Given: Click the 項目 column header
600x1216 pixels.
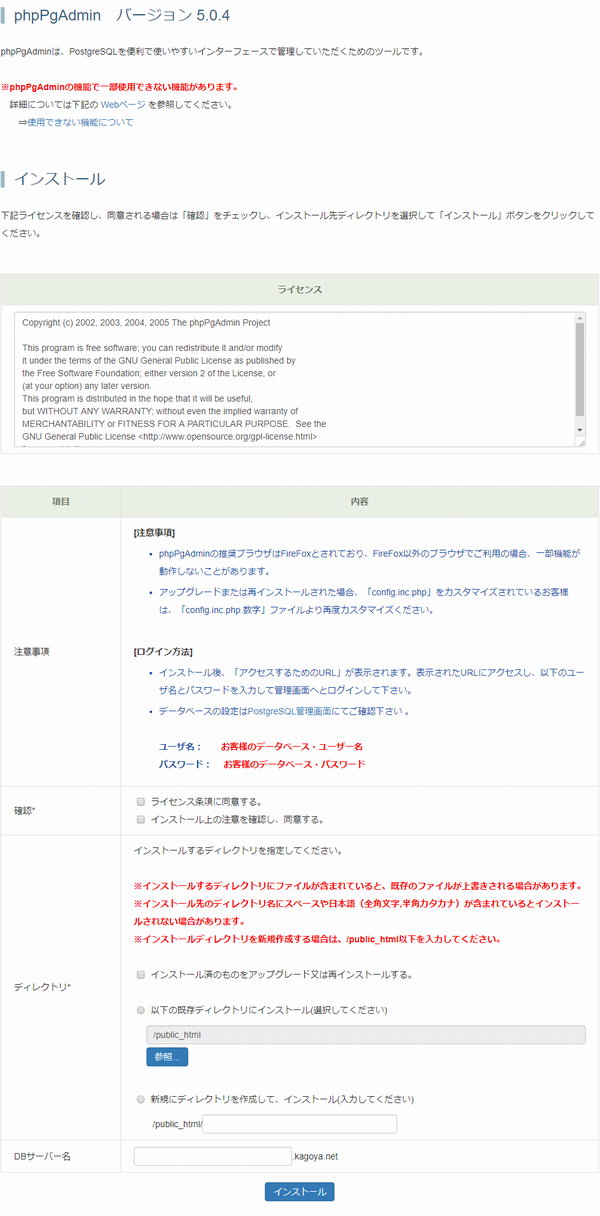Looking at the screenshot, I should (x=60, y=500).
